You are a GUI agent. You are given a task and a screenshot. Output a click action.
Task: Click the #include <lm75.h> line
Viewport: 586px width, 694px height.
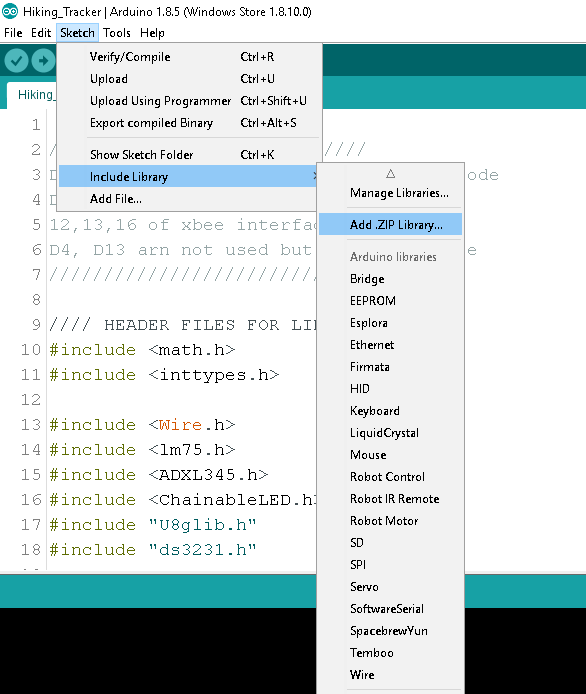click(143, 450)
